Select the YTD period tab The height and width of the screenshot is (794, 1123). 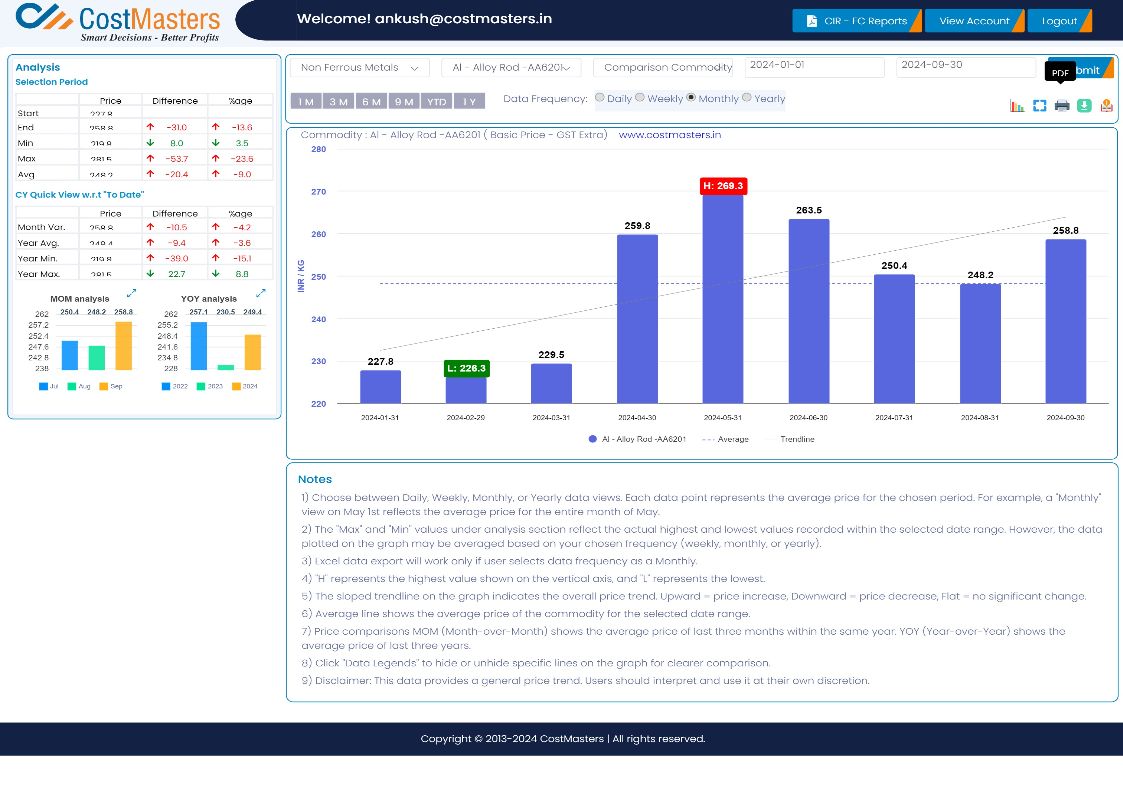pyautogui.click(x=437, y=102)
